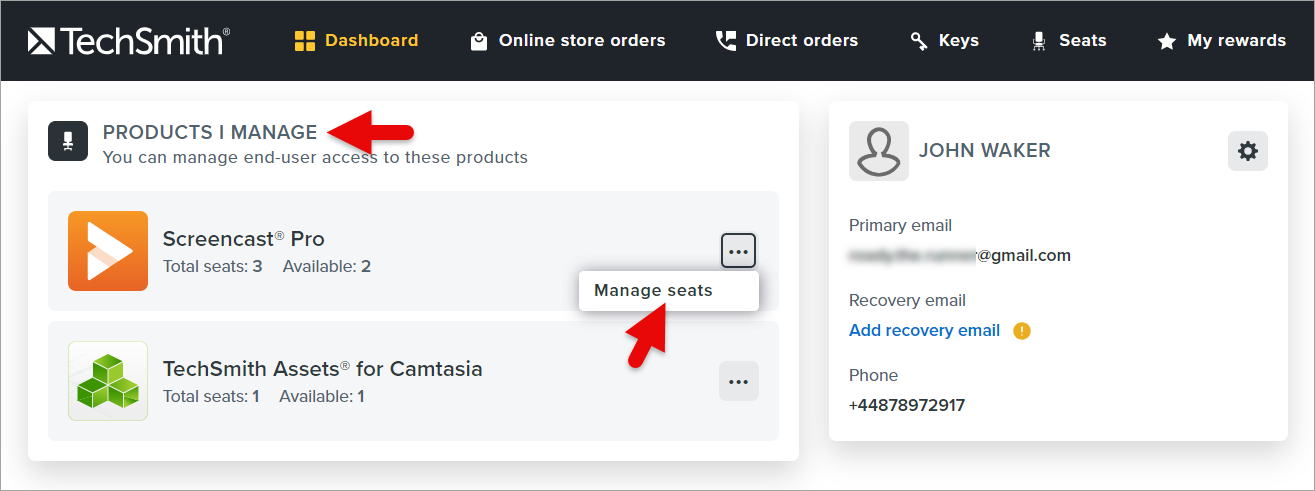Click the Online store orders bag icon
This screenshot has height=491, width=1315.
pyautogui.click(x=479, y=41)
